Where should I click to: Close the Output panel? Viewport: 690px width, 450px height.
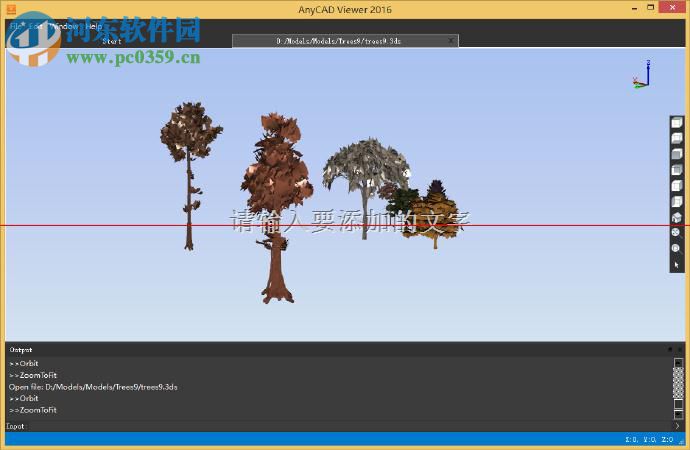[679, 349]
